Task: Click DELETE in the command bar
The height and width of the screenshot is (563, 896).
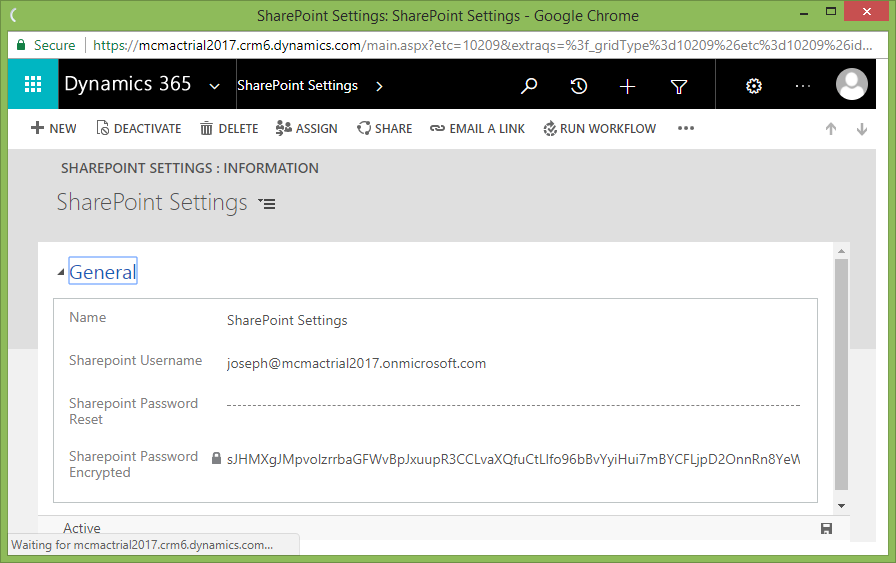Action: pos(229,128)
